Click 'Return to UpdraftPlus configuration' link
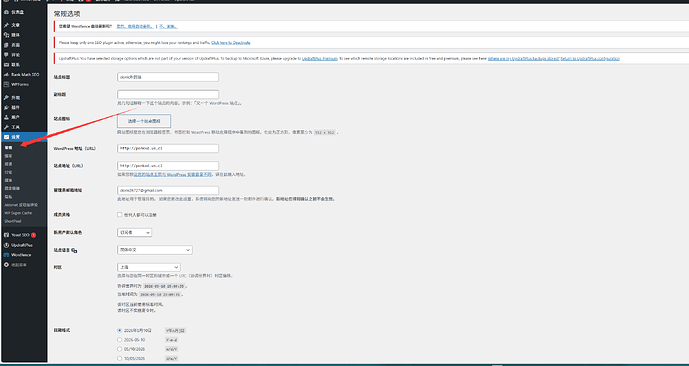689x366 pixels. pos(590,58)
